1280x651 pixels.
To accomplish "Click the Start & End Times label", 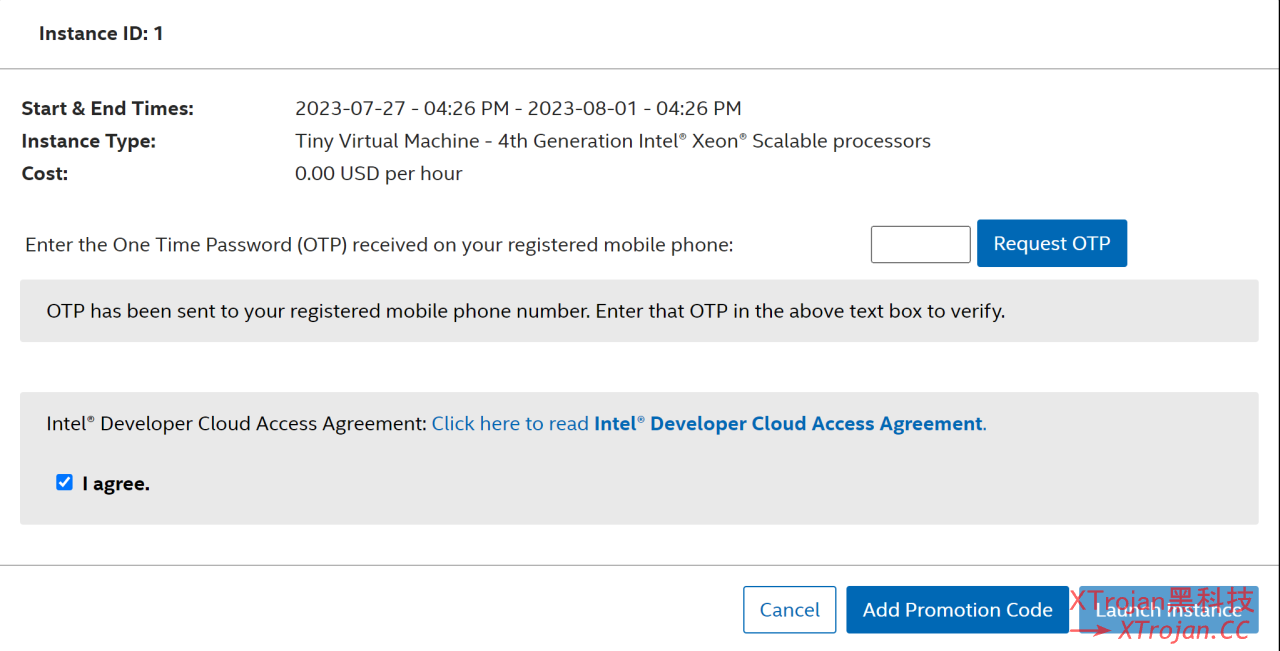I will click(108, 108).
